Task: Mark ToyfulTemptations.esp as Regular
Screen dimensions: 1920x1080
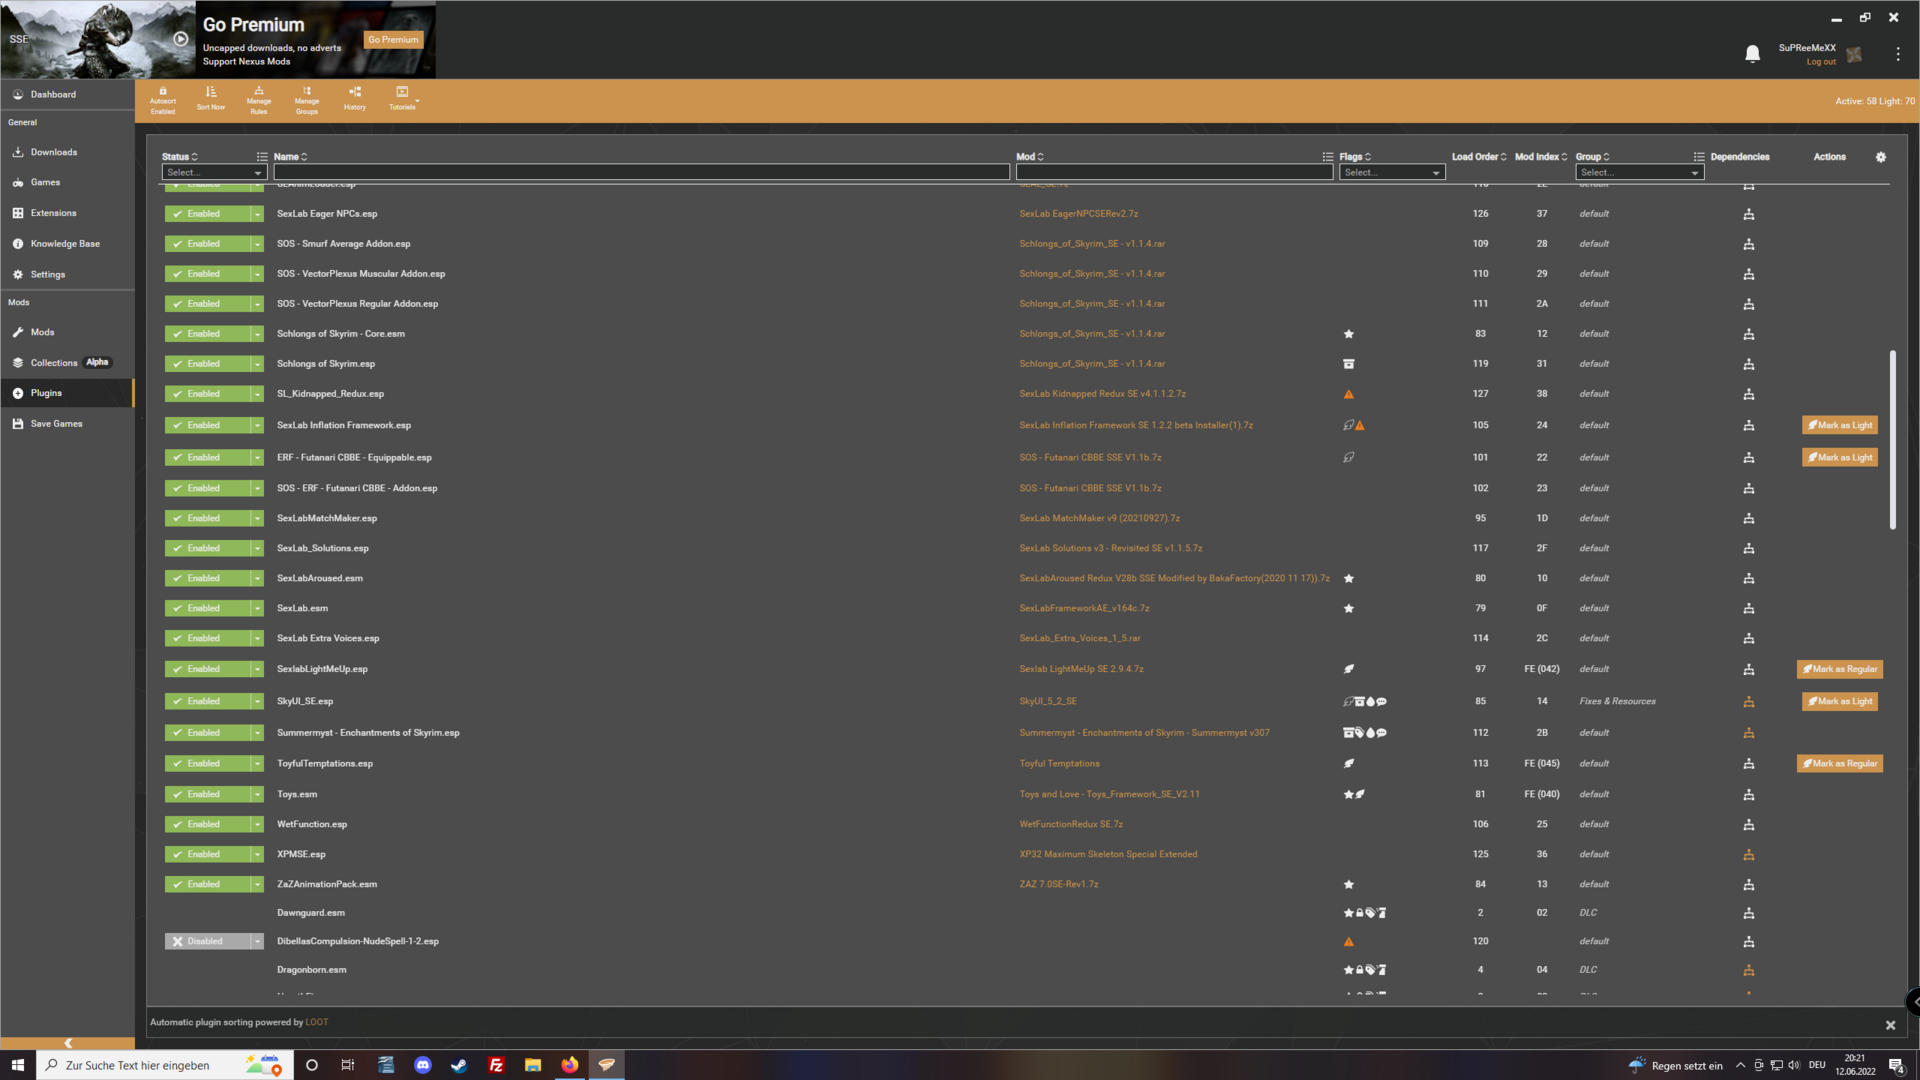Action: coord(1840,764)
